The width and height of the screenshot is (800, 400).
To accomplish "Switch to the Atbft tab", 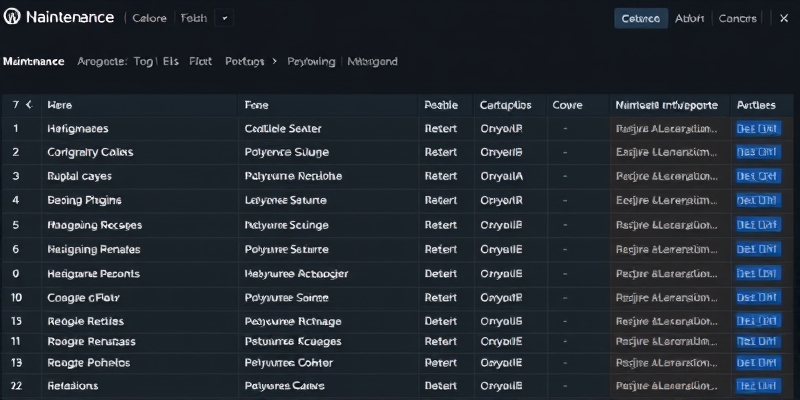I will pos(689,18).
